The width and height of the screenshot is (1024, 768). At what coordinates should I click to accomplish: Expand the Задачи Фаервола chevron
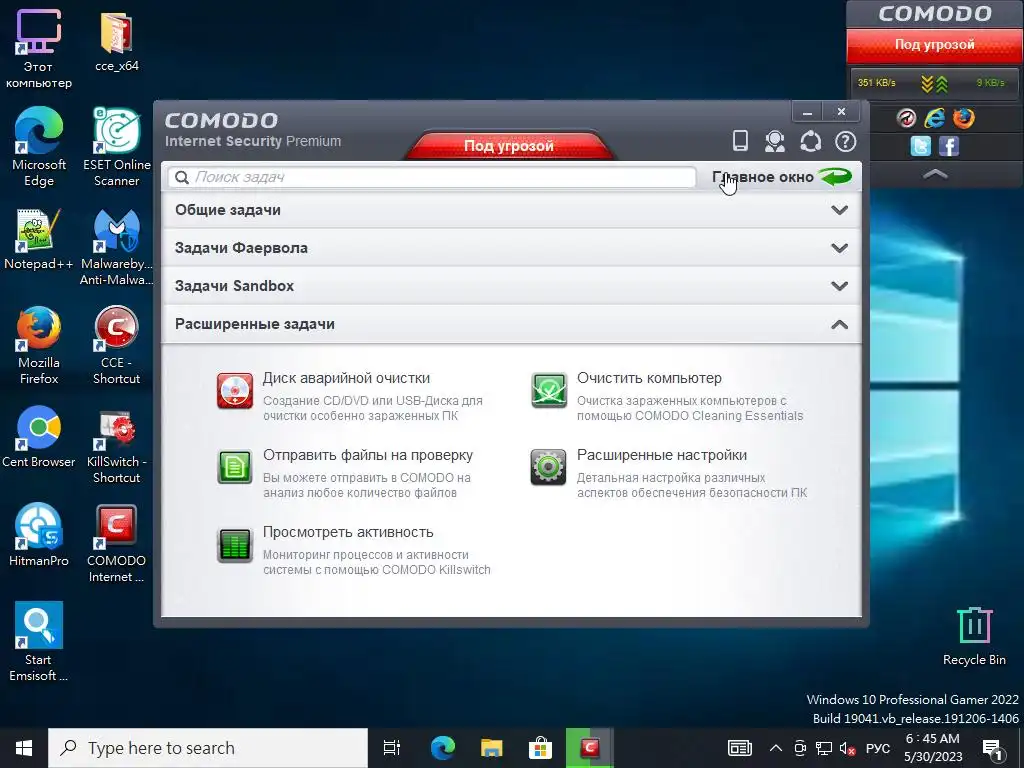coord(839,248)
